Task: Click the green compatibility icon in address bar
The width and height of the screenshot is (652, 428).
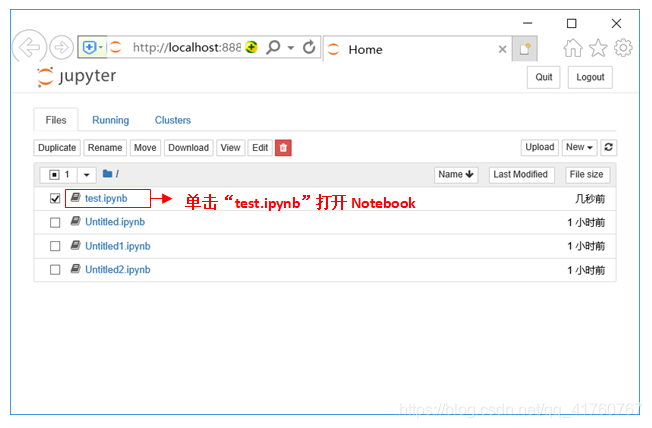Action: [x=251, y=47]
